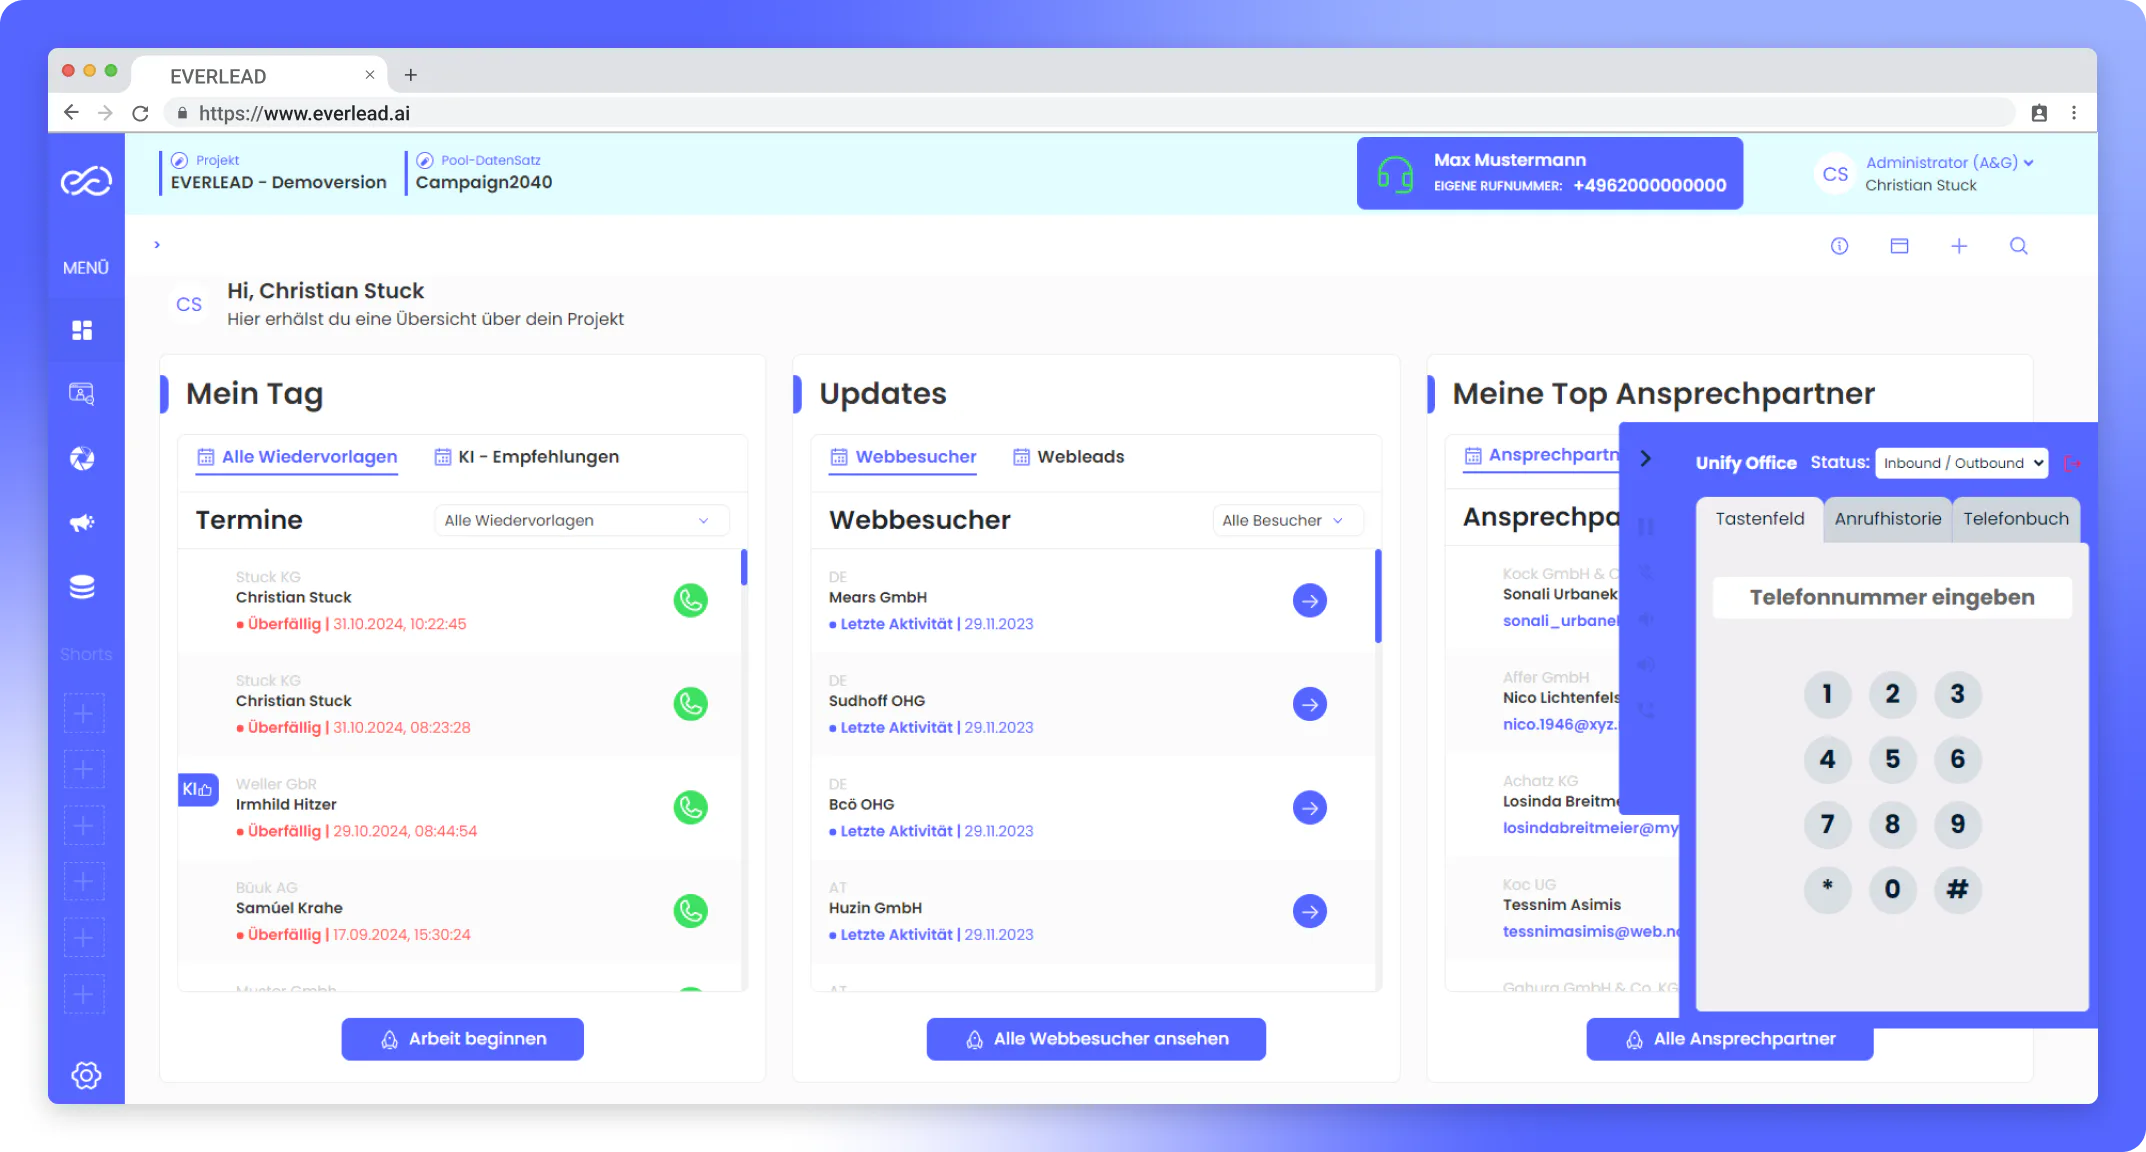Screen dimensions: 2146x1152
Task: Click the search magnifier in top toolbar
Action: (2019, 246)
